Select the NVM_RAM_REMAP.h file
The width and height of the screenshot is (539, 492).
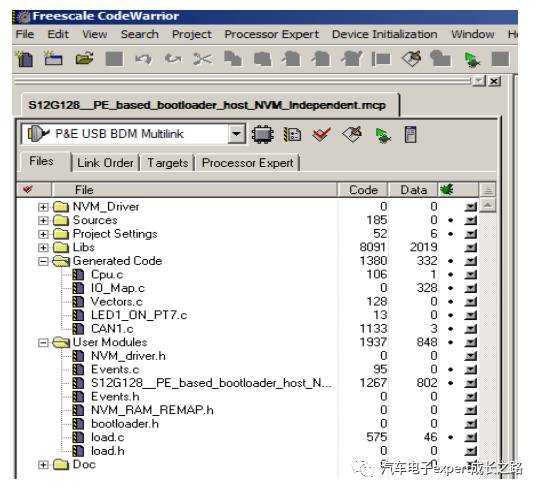tap(152, 410)
